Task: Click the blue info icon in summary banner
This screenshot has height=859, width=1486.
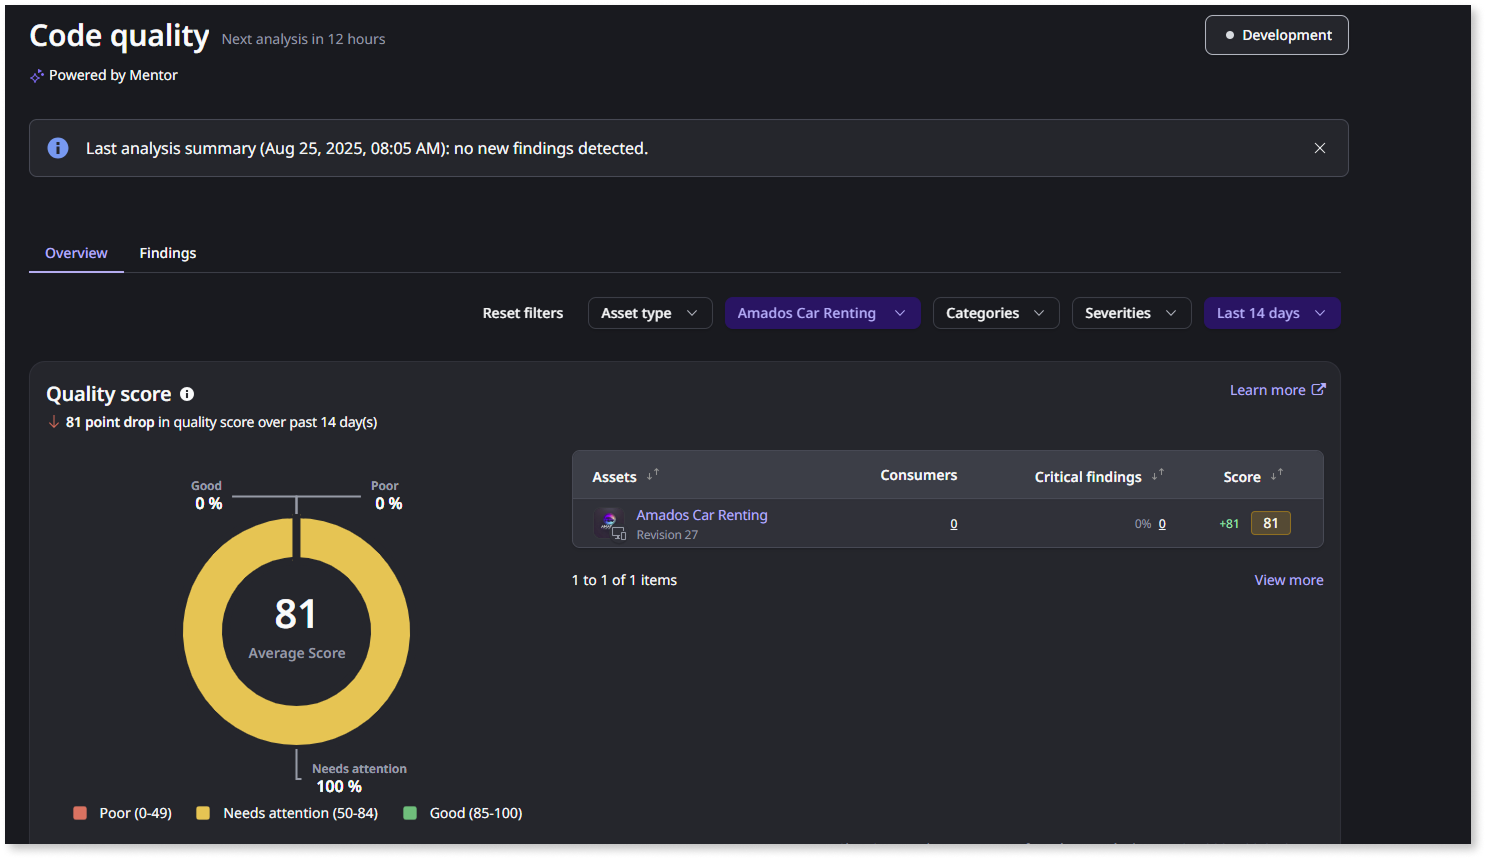Action: pos(58,148)
